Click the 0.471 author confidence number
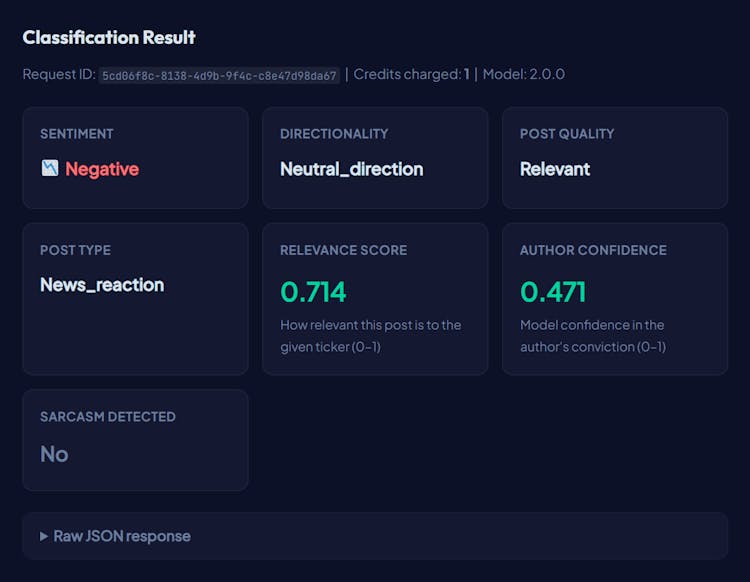This screenshot has width=750, height=582. tap(553, 292)
